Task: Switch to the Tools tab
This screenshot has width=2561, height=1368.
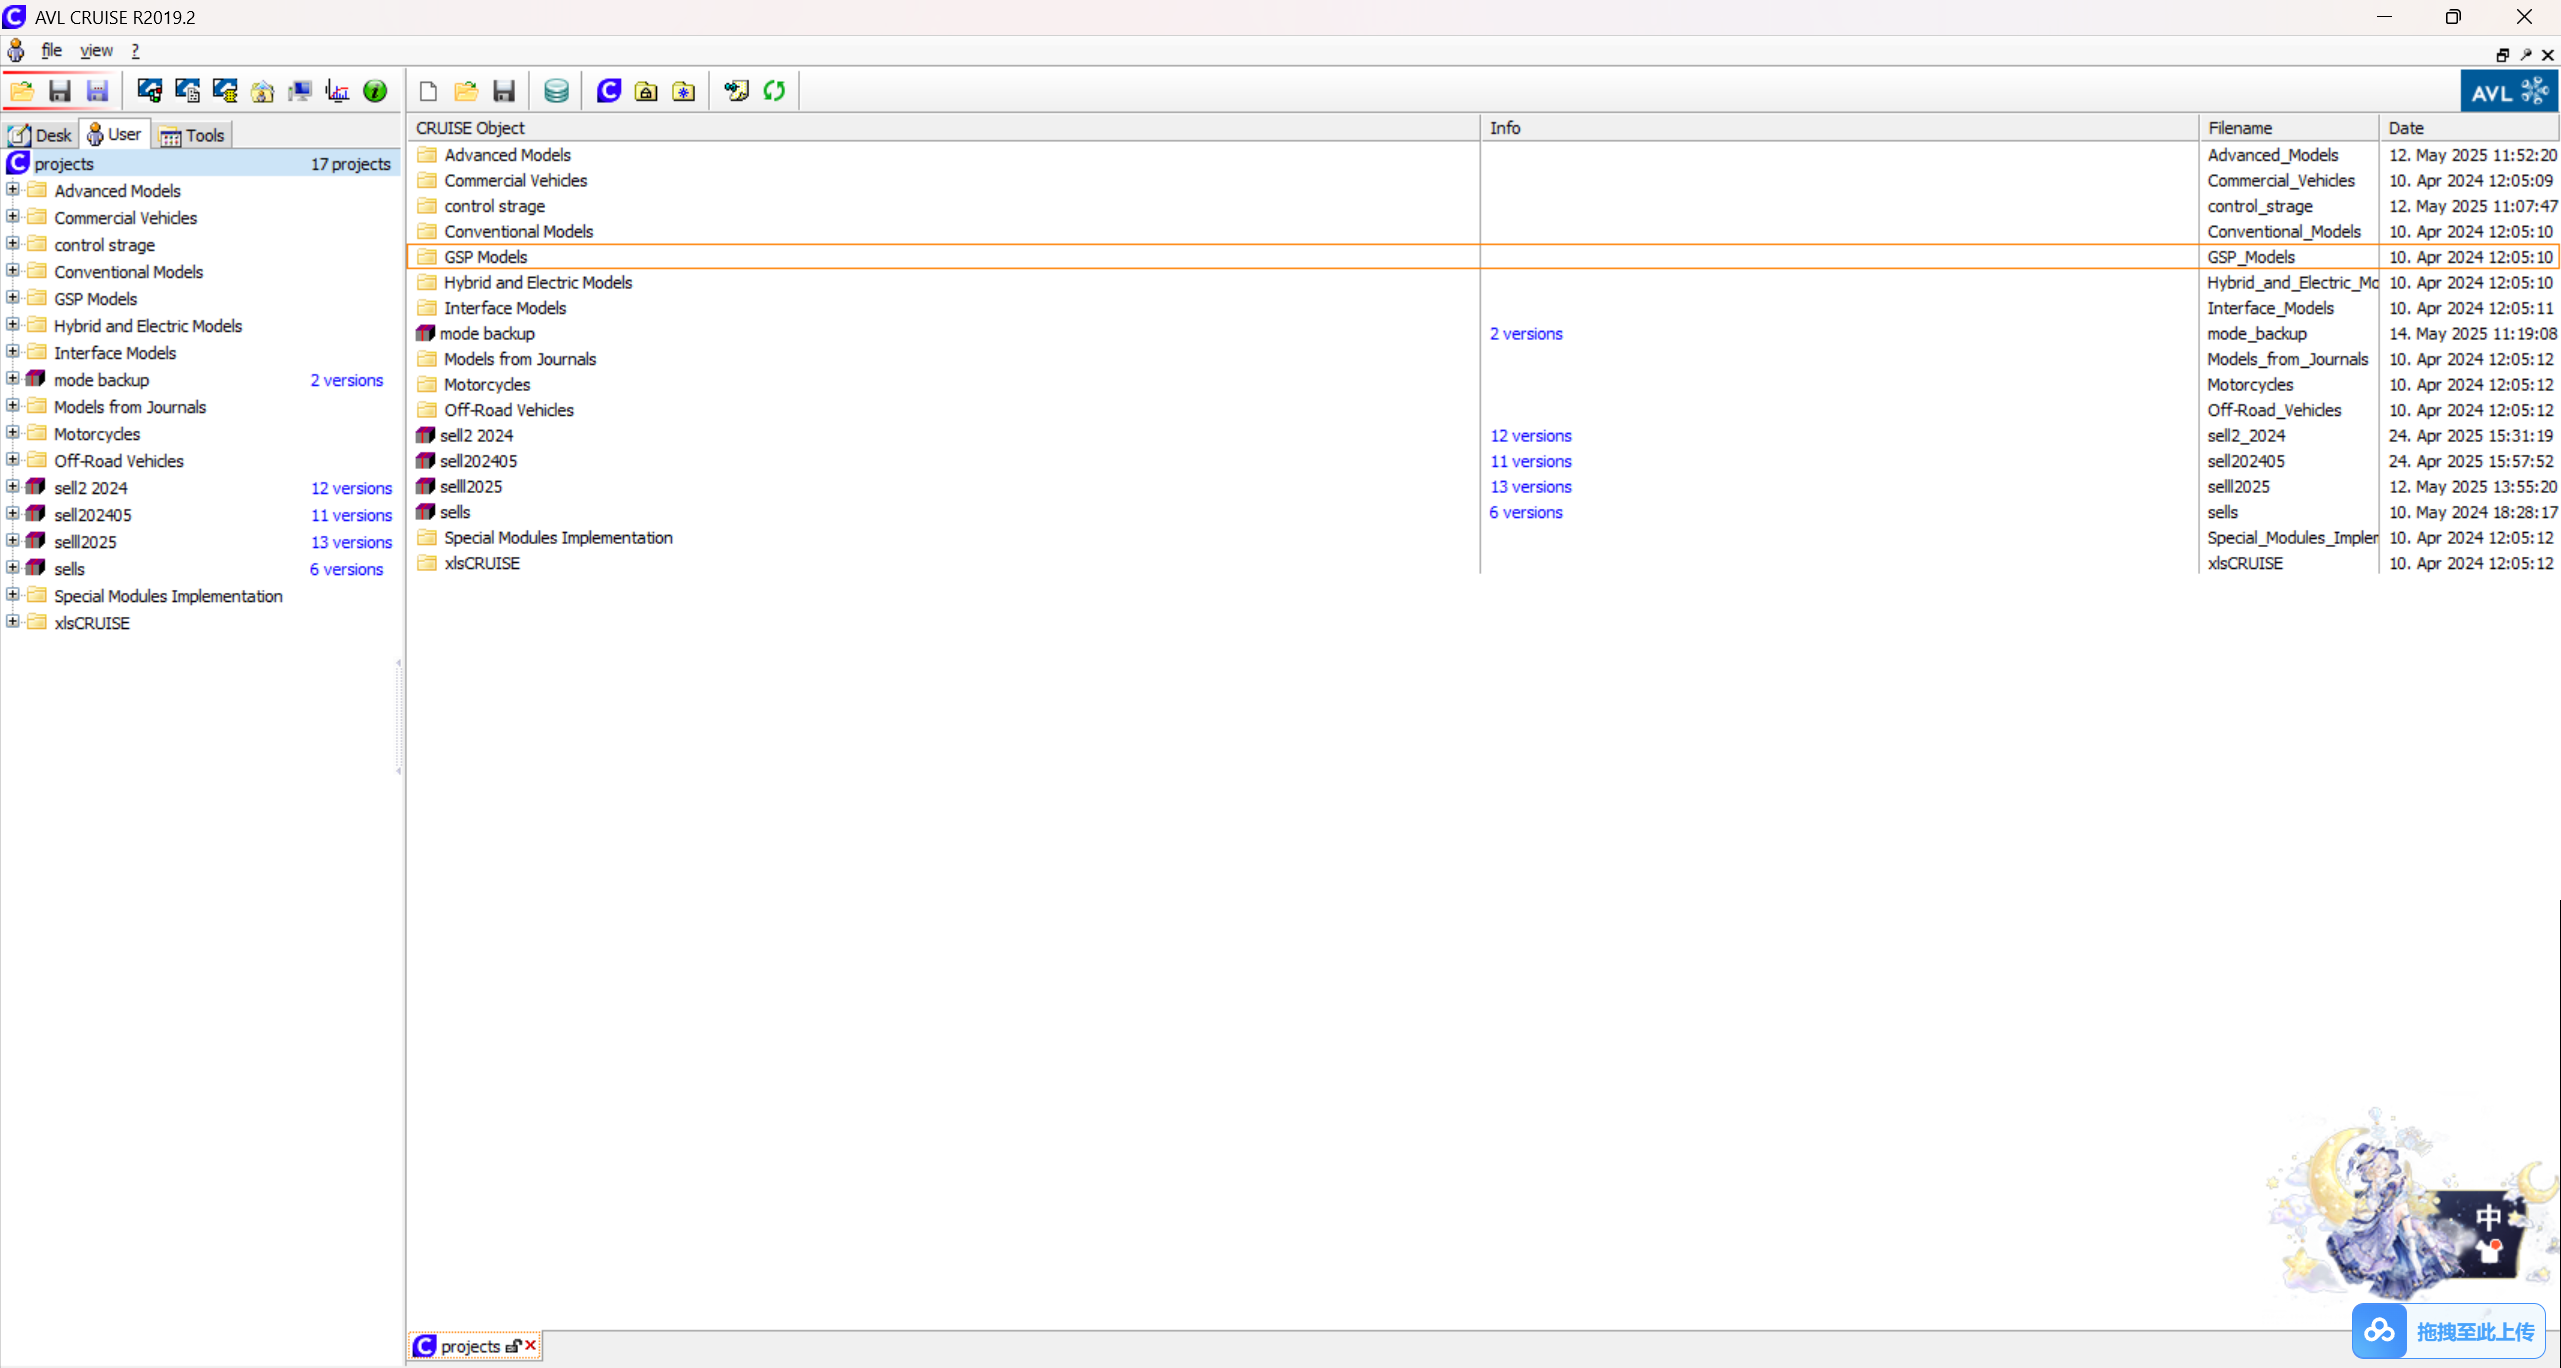Action: point(194,135)
